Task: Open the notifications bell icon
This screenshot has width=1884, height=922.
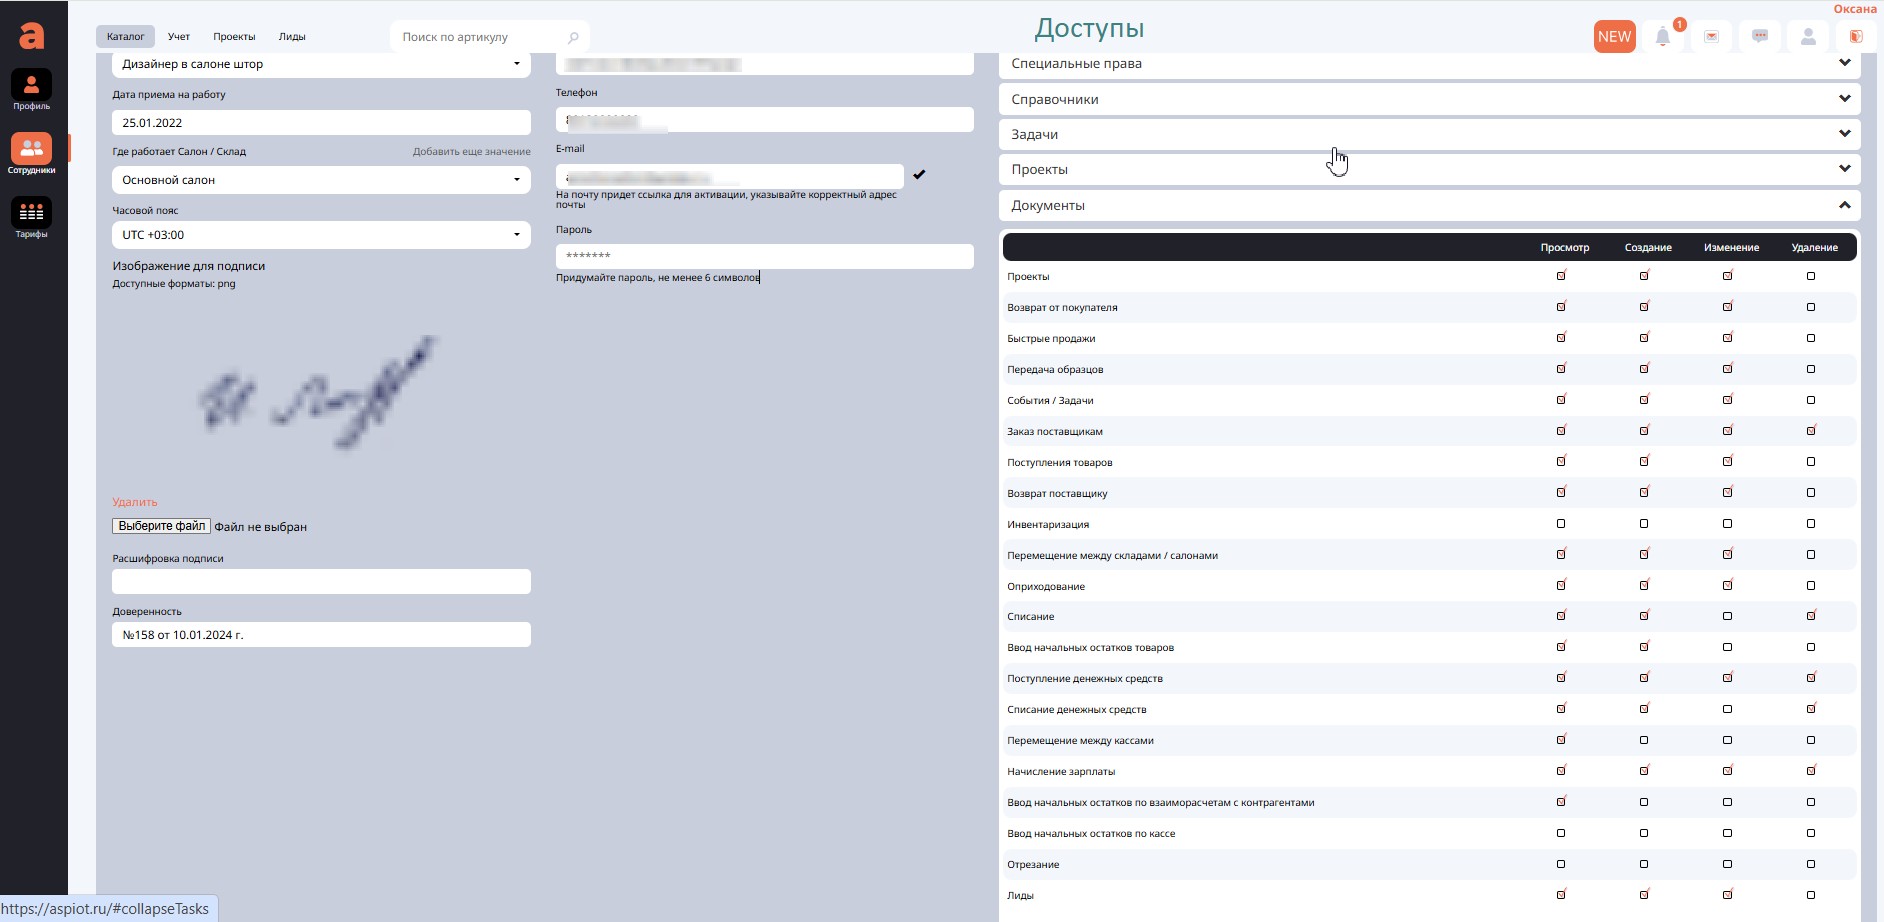Action: 1662,37
